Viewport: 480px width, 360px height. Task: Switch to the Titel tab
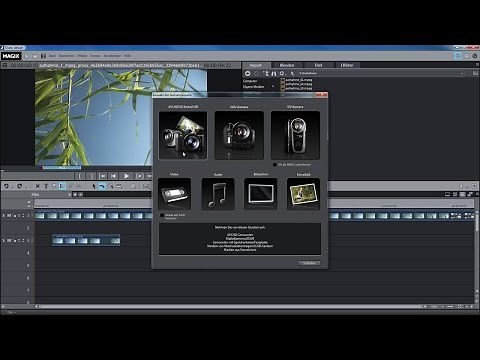click(318, 65)
